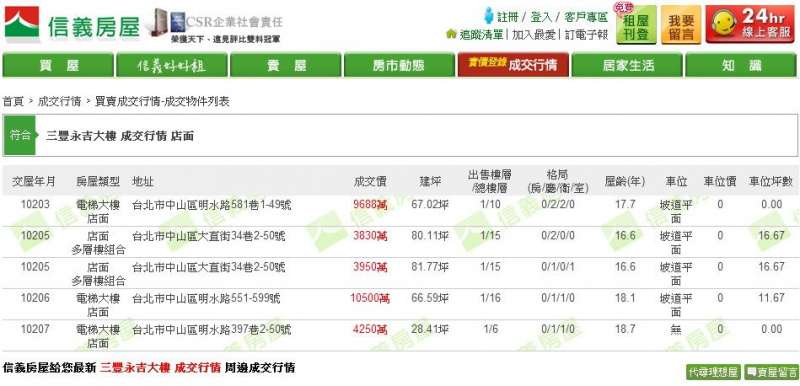Click the 信義房屋 logo icon
This screenshot has height=386, width=800.
(22, 24)
